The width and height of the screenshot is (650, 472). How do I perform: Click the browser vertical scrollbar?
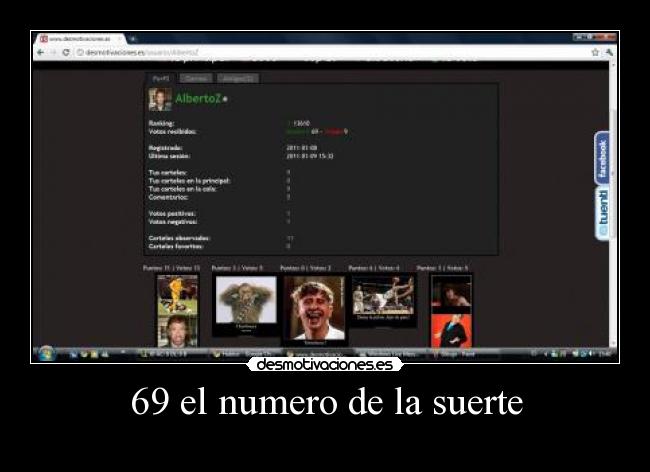click(613, 203)
